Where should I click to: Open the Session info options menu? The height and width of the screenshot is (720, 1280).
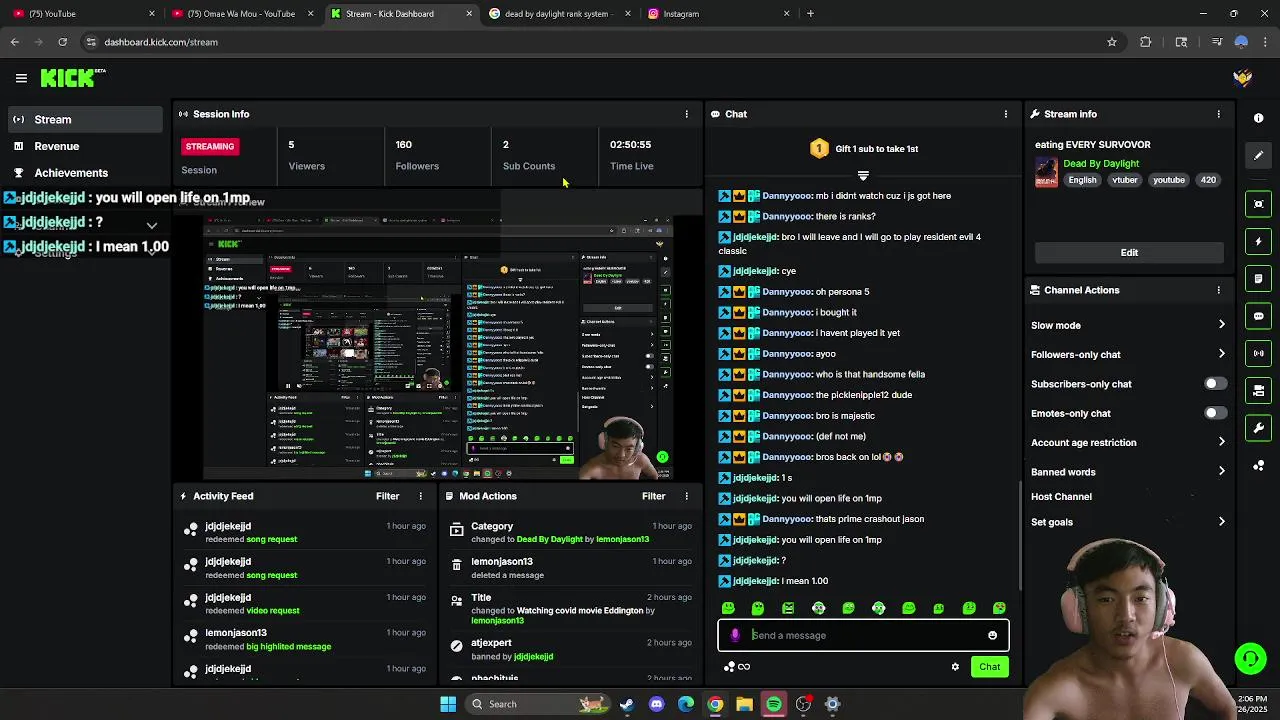[x=686, y=114]
